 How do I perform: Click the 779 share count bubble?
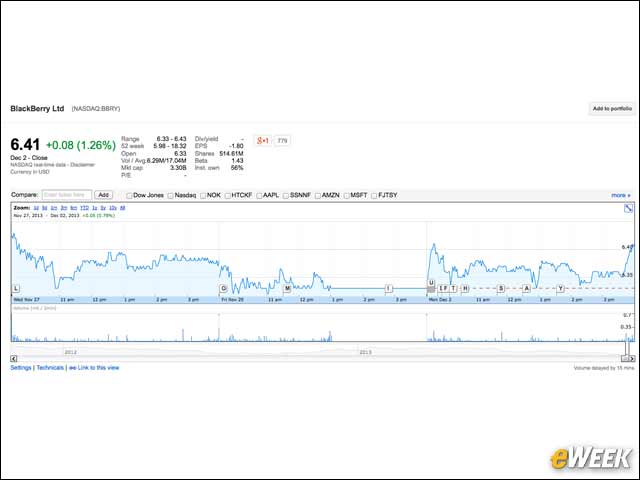[x=282, y=141]
